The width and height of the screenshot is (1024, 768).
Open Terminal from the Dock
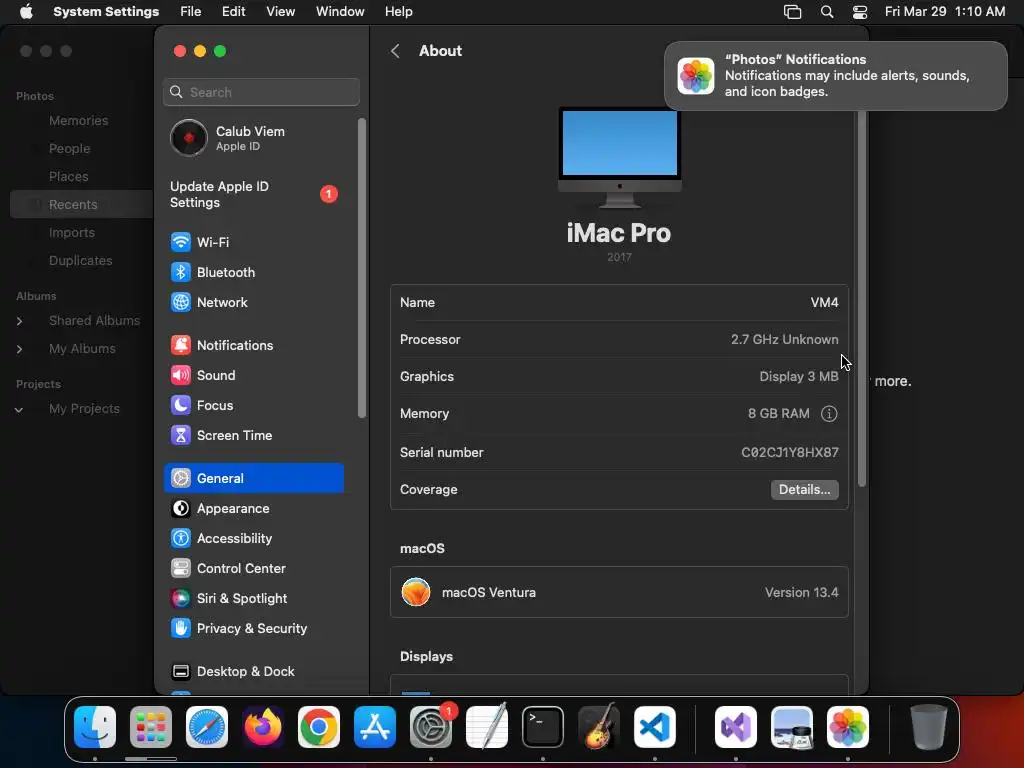click(543, 727)
